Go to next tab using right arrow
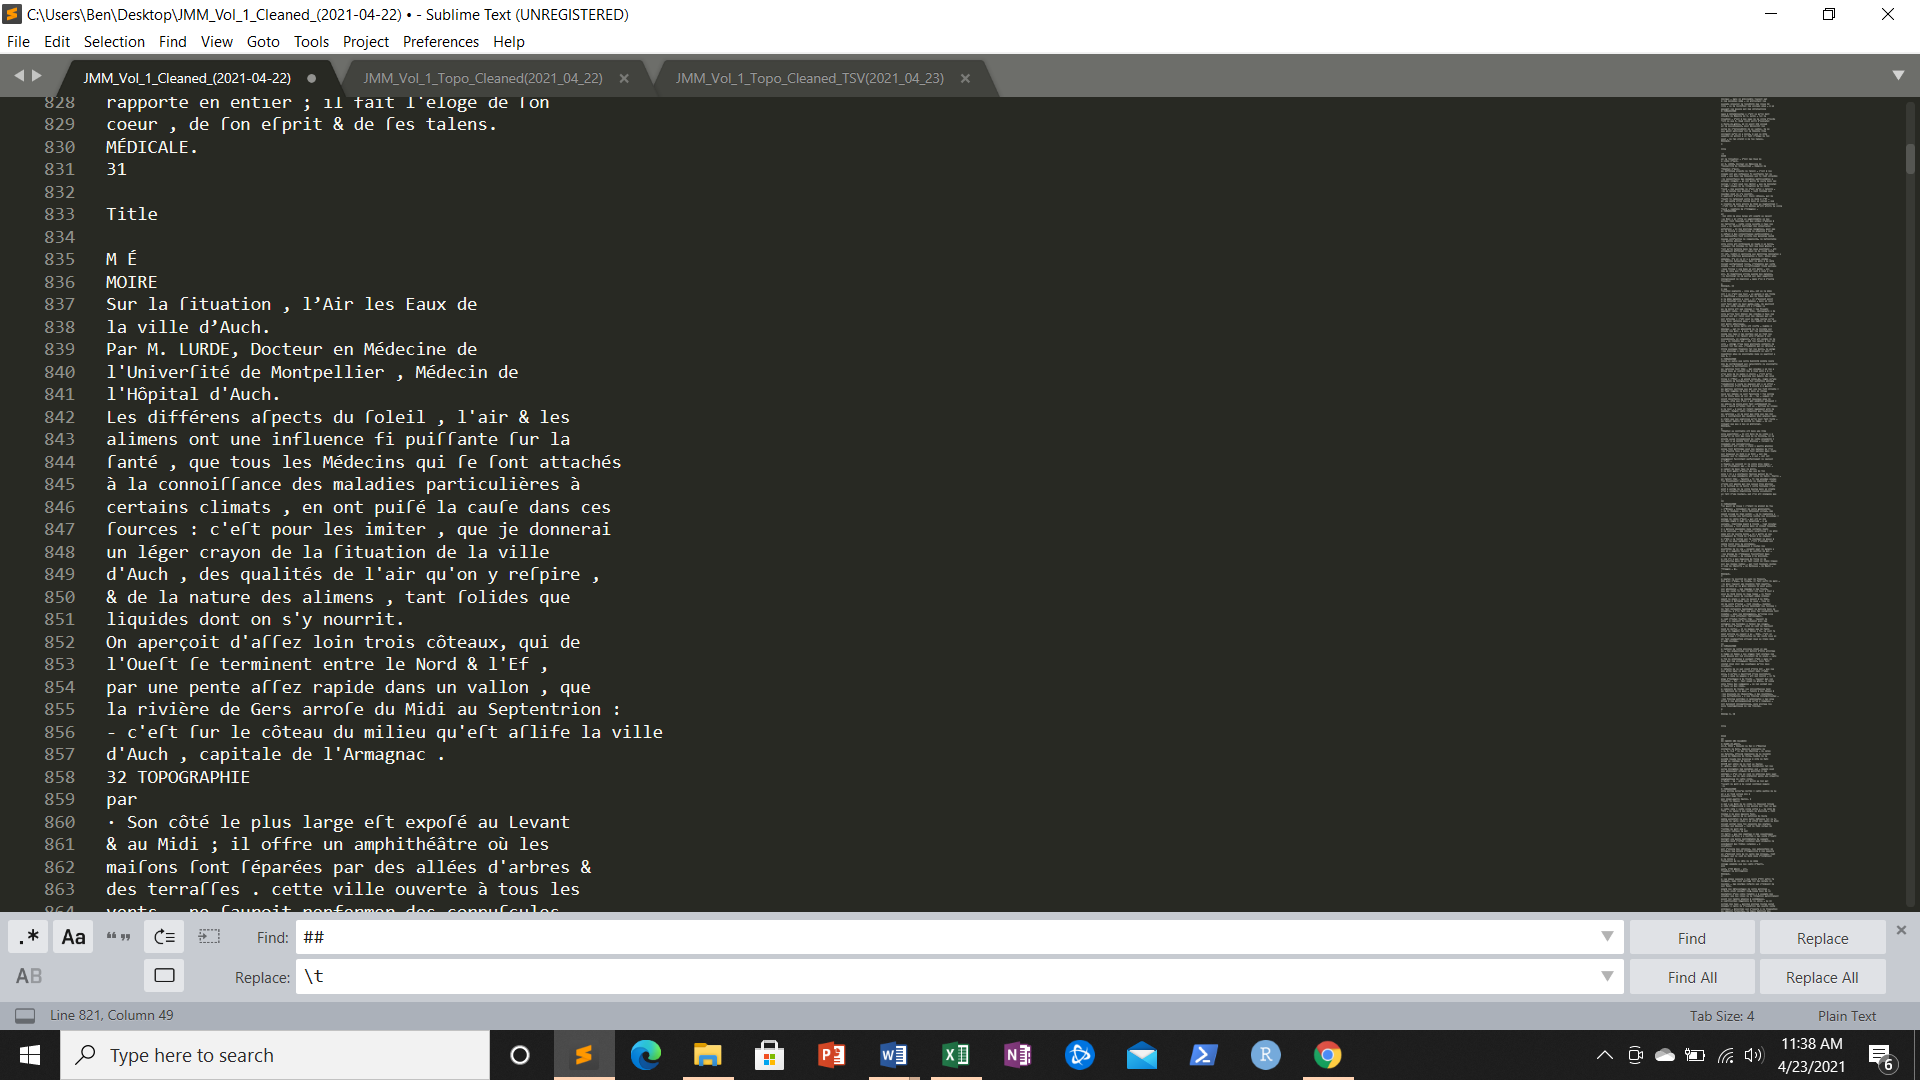 click(x=38, y=76)
